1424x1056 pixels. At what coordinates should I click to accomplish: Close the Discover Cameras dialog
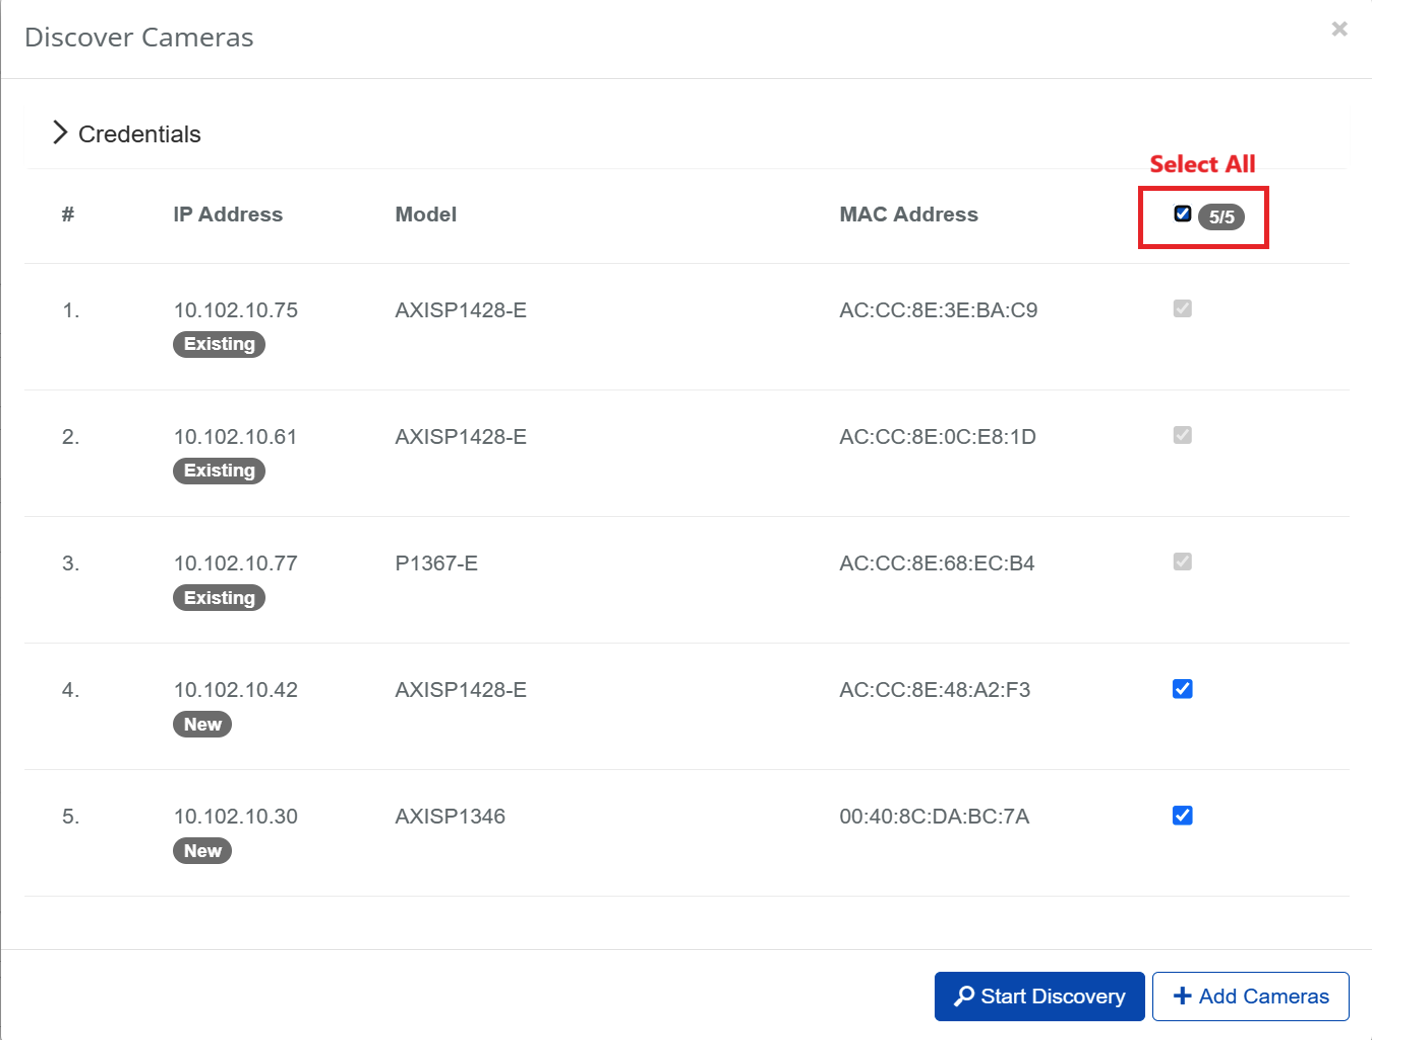[1339, 29]
